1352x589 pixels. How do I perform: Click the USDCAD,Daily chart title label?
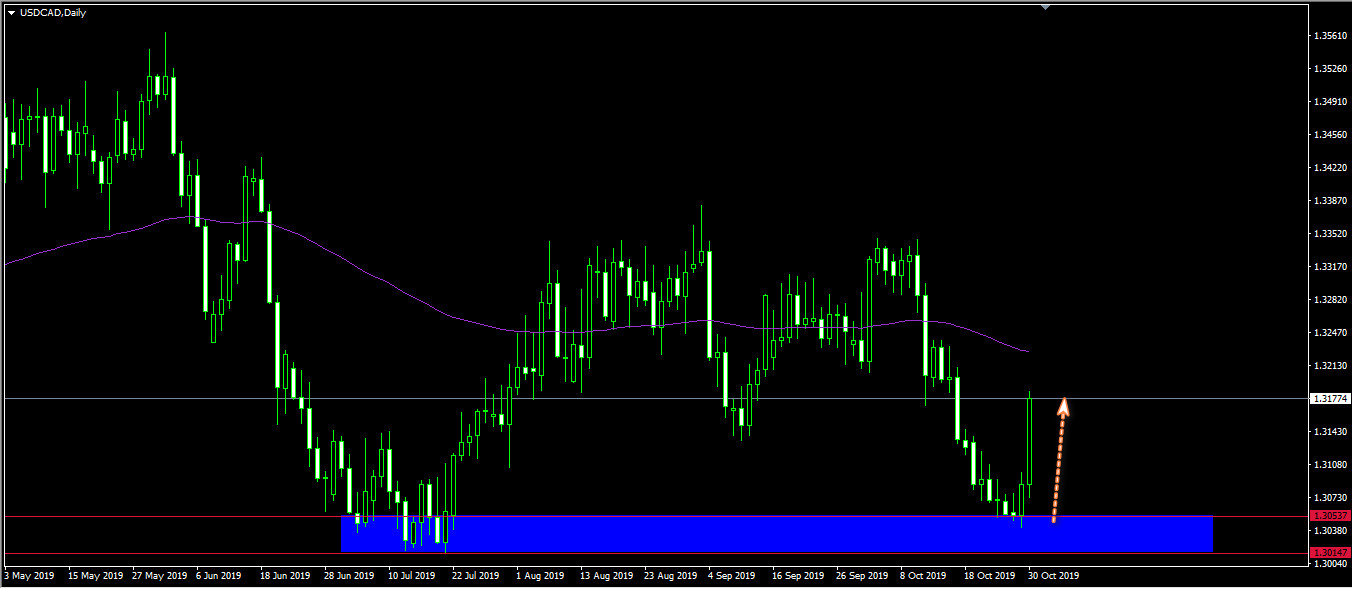click(53, 13)
